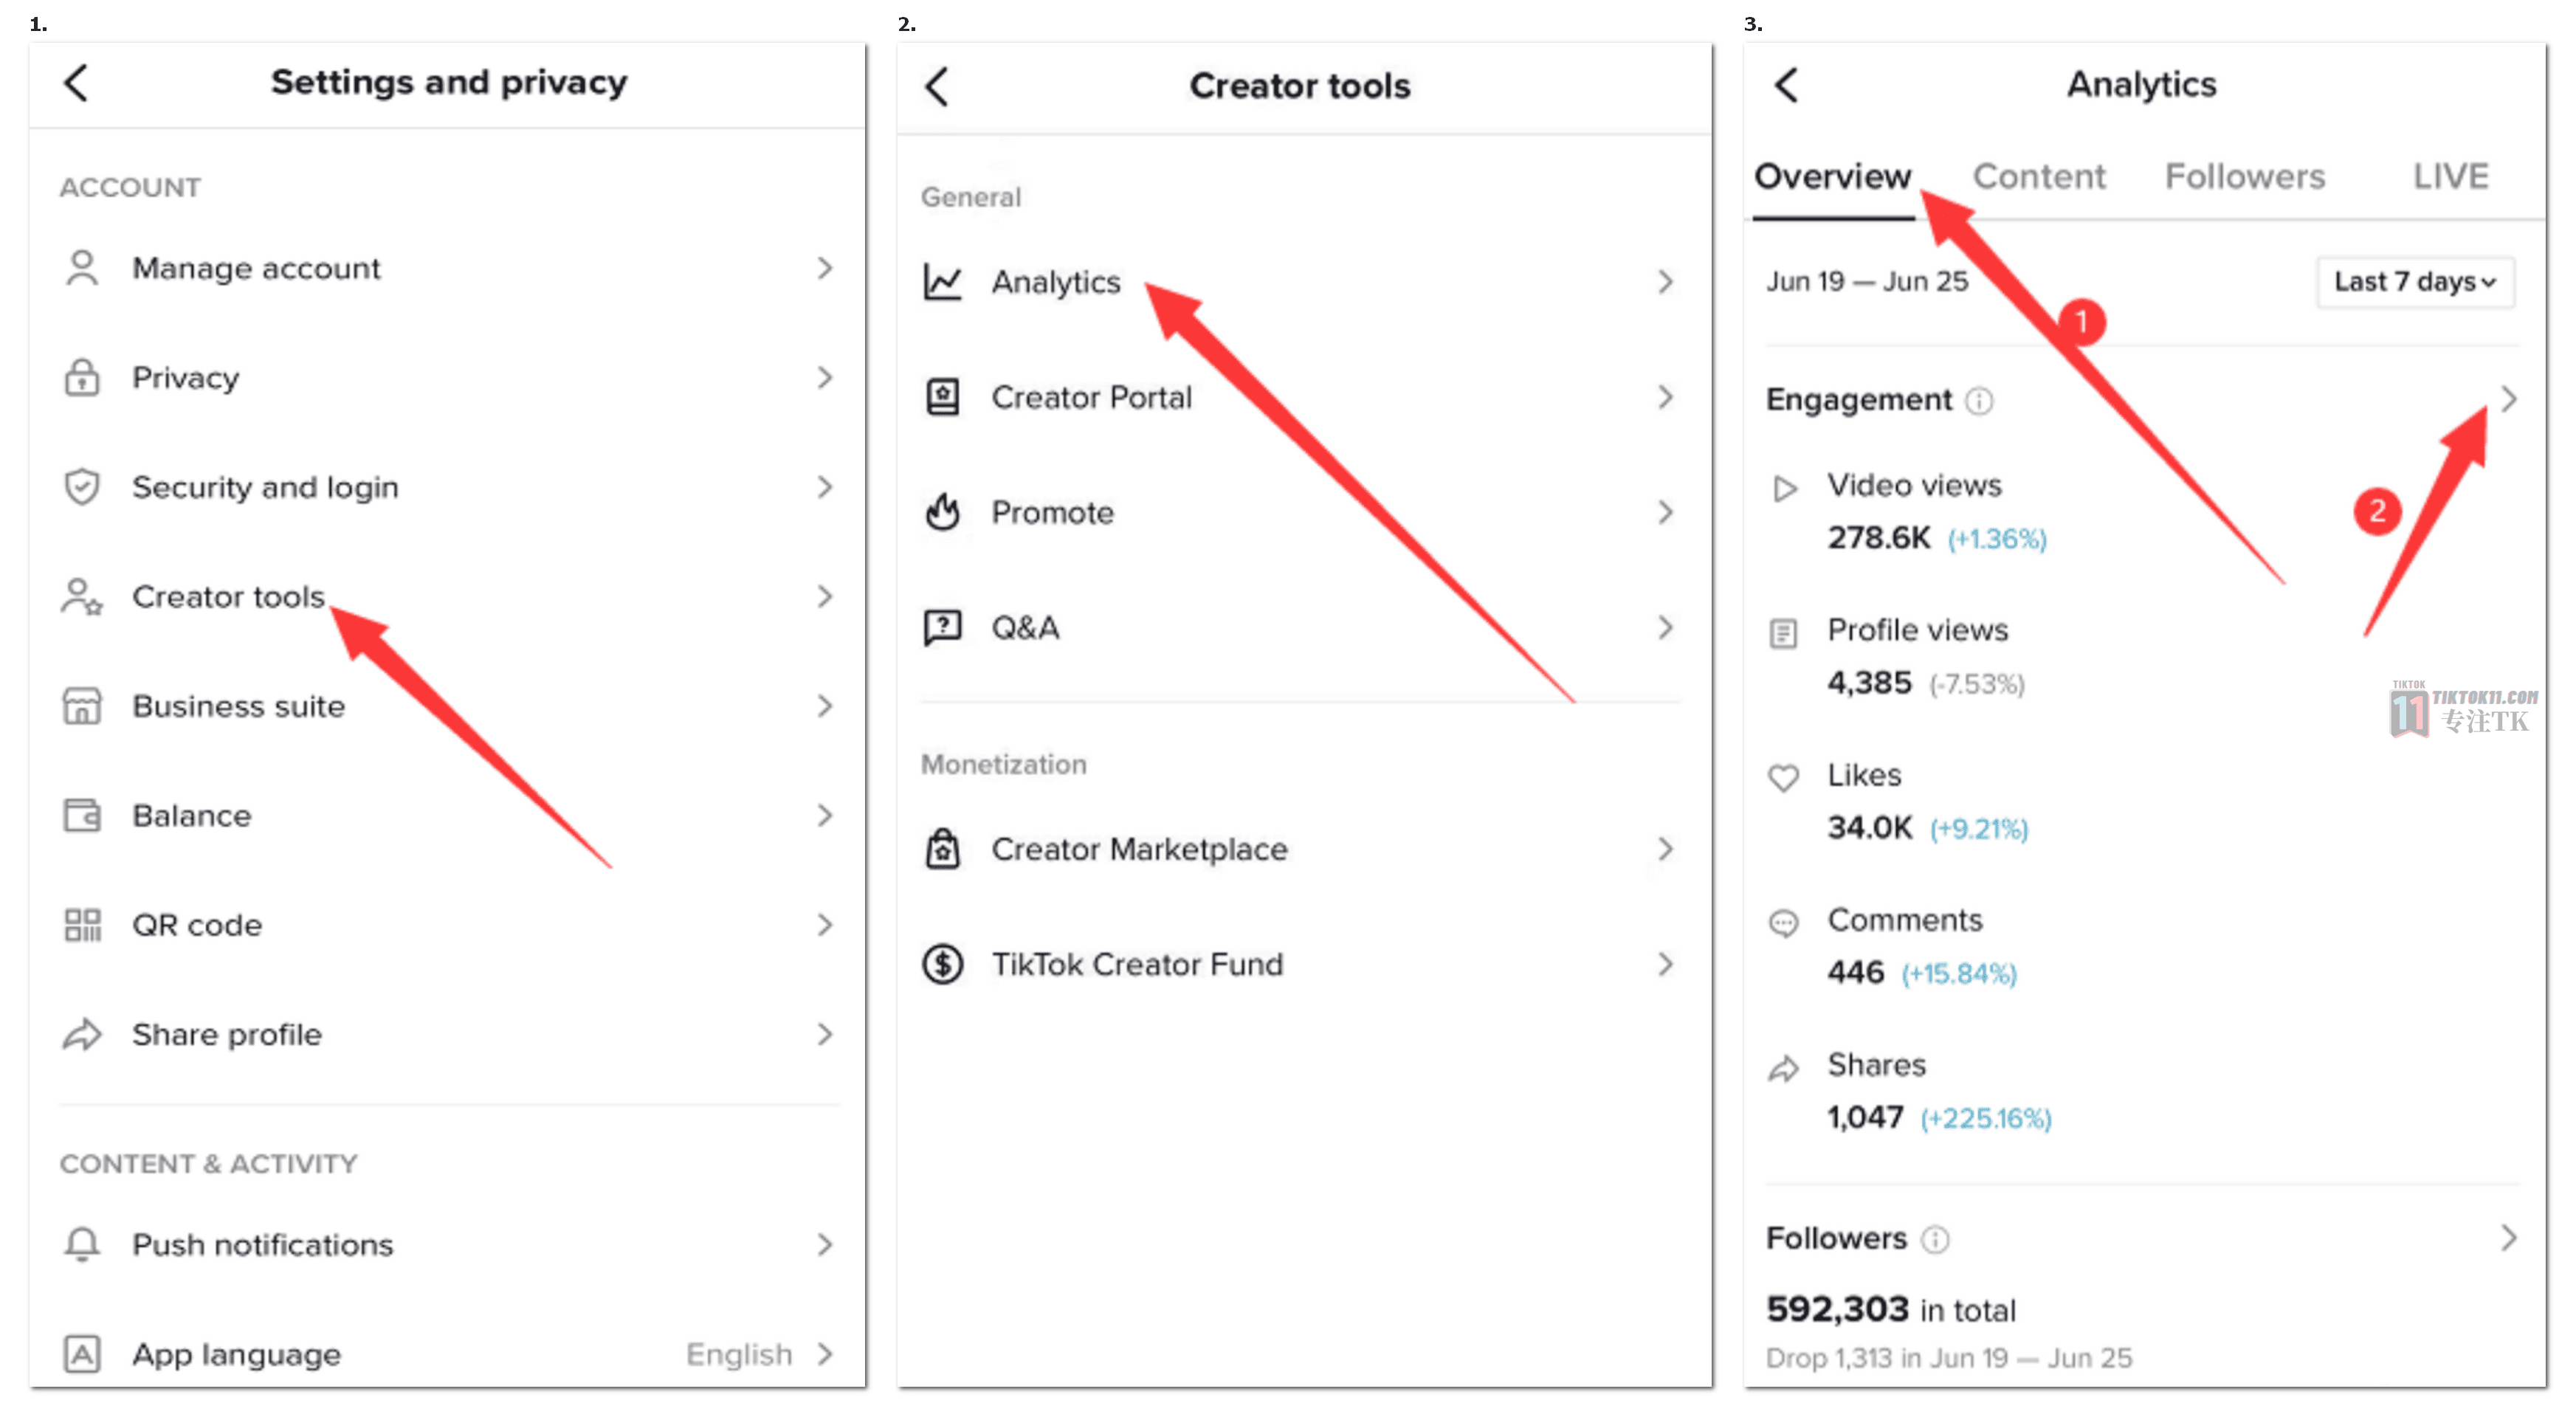Click the 34.0K likes value
The image size is (2576, 1417).
point(1870,828)
